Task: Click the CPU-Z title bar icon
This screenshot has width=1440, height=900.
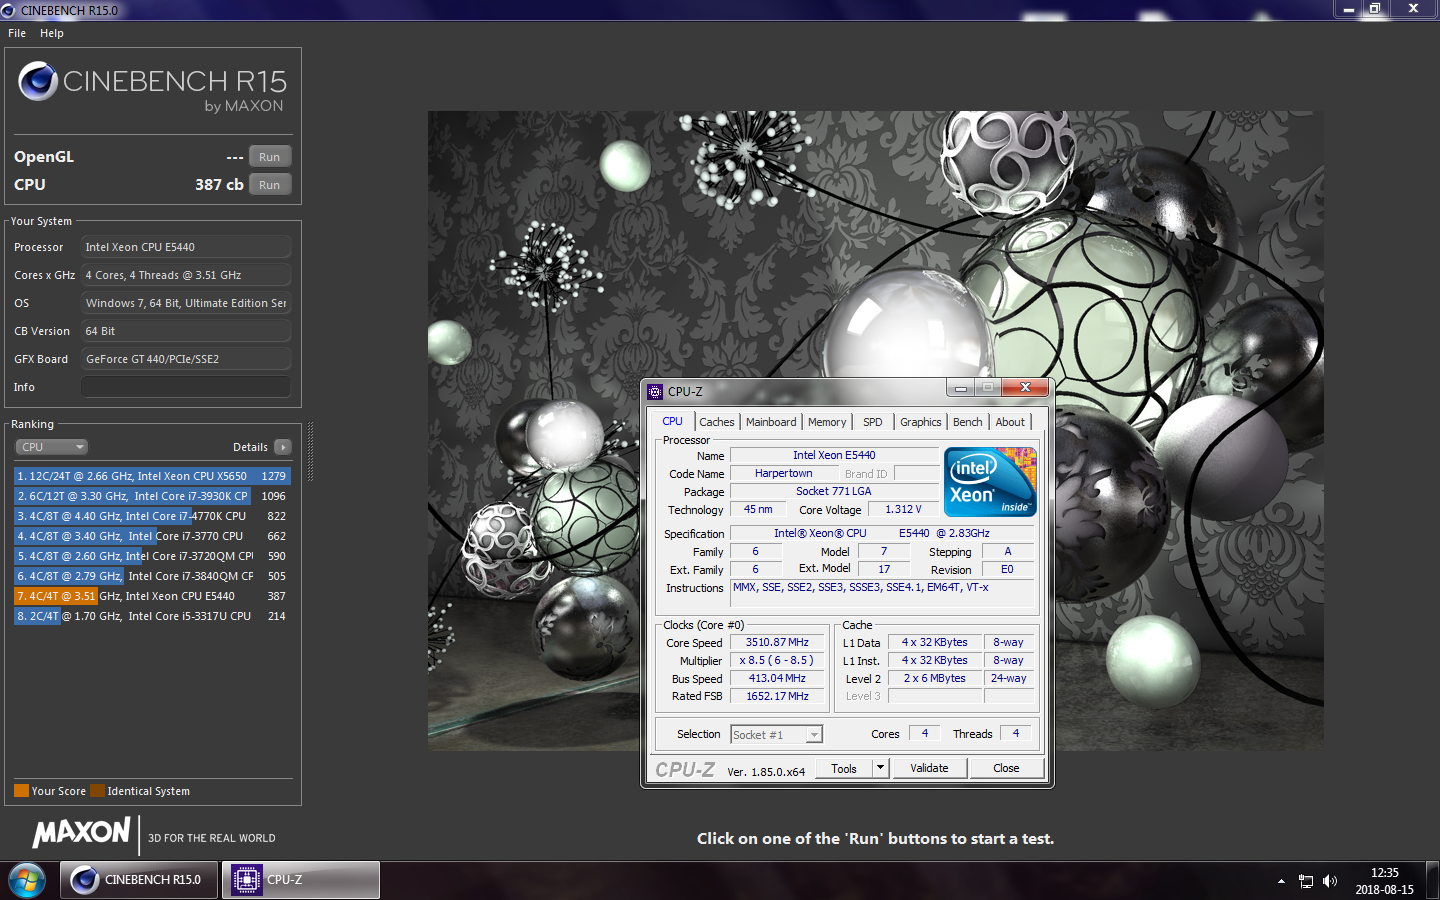Action: coord(655,392)
